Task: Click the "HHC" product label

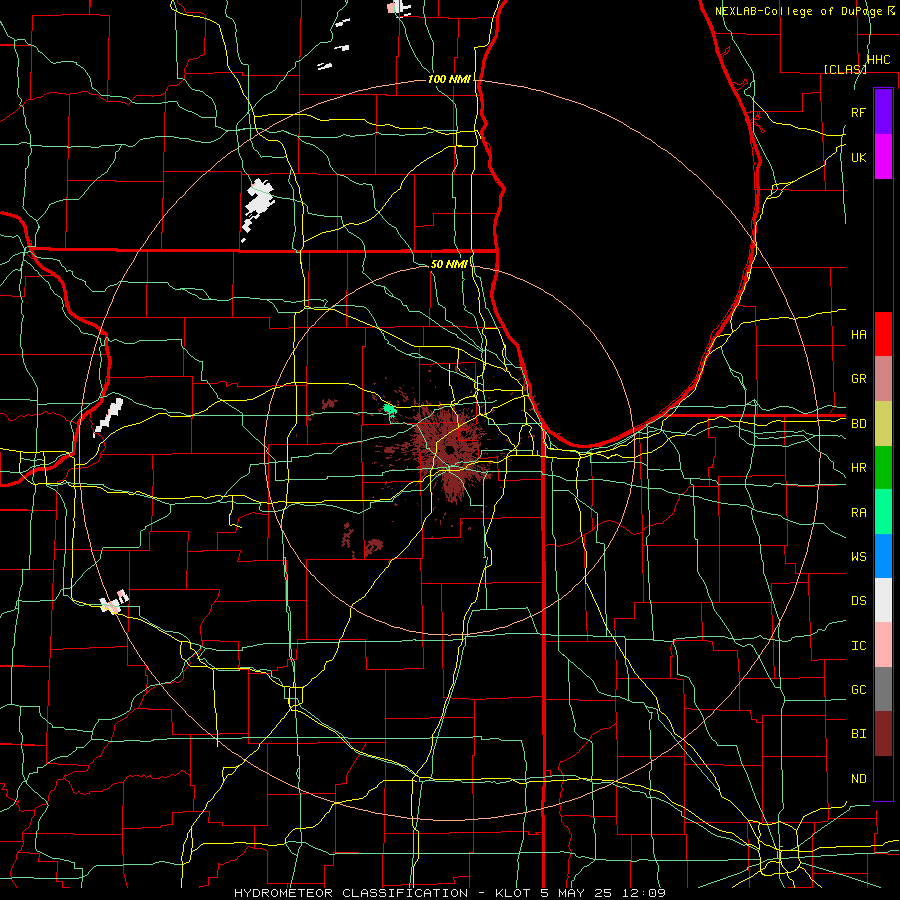Action: tap(878, 60)
